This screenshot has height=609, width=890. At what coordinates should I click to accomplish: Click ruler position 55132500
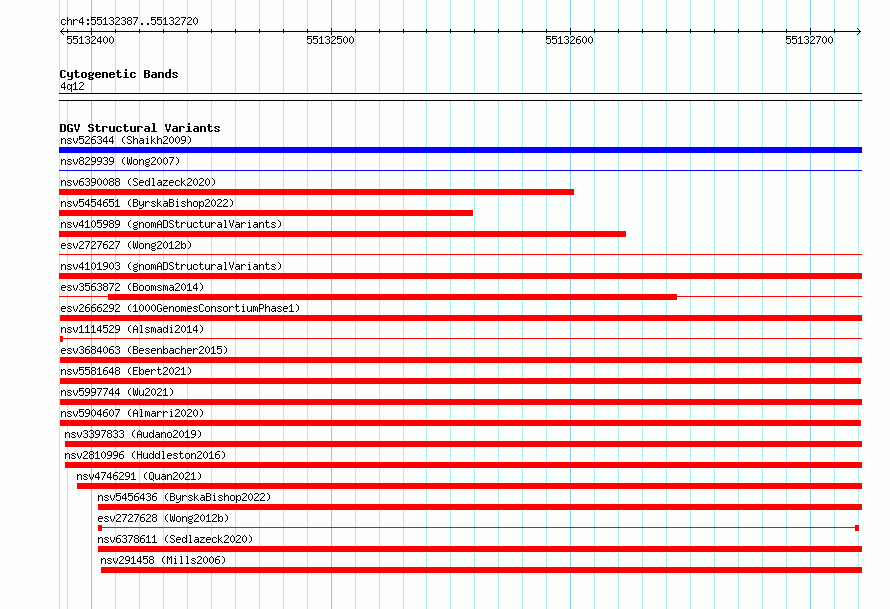click(x=330, y=40)
